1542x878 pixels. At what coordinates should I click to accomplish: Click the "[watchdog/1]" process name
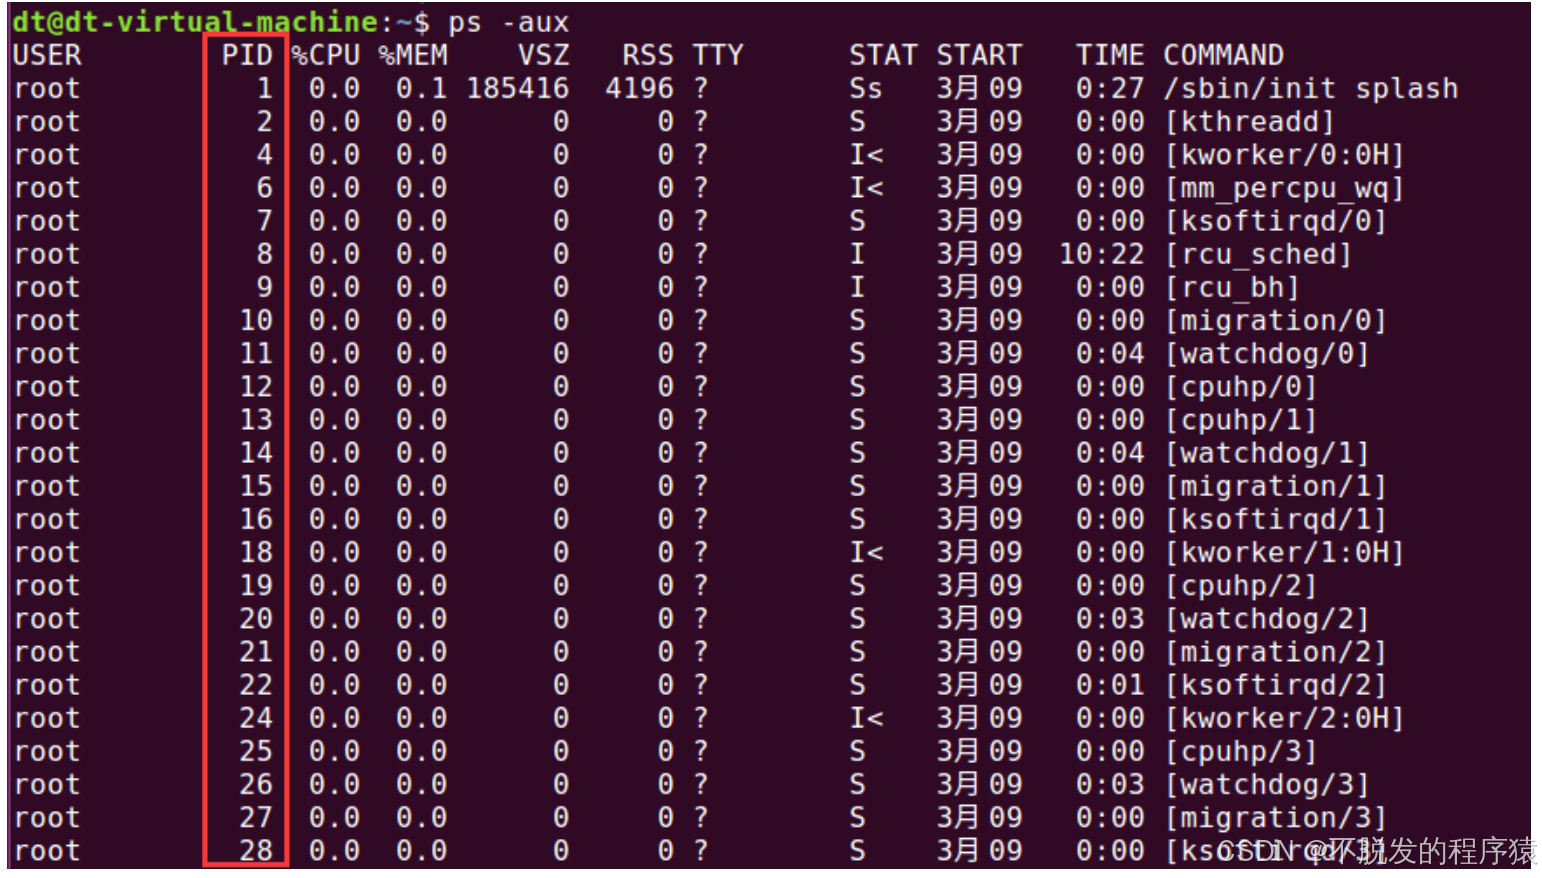point(1267,453)
